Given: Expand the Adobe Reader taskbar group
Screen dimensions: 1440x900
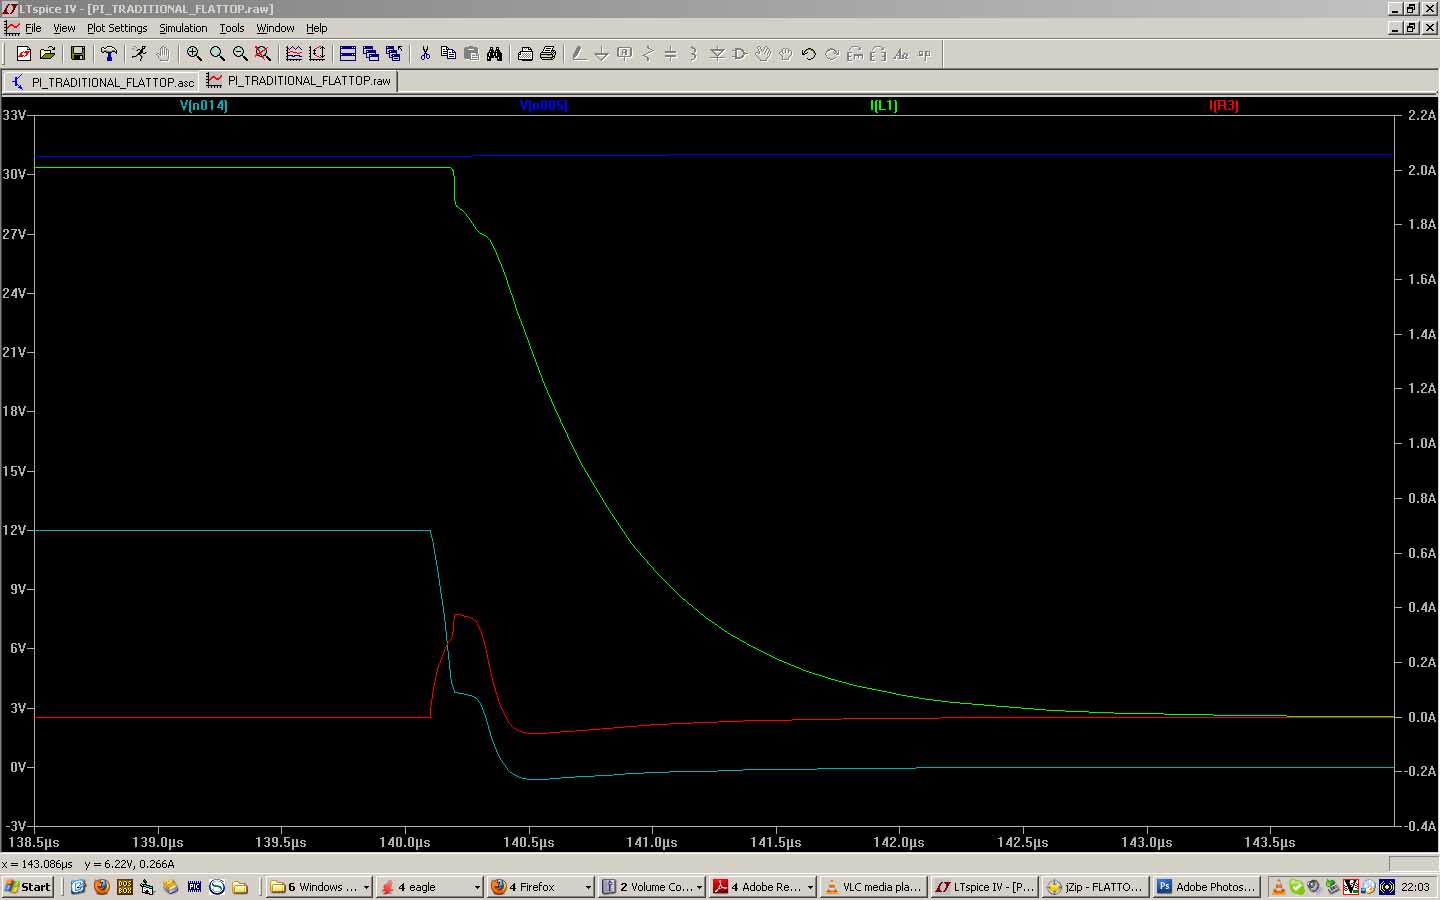Looking at the screenshot, I should (762, 887).
